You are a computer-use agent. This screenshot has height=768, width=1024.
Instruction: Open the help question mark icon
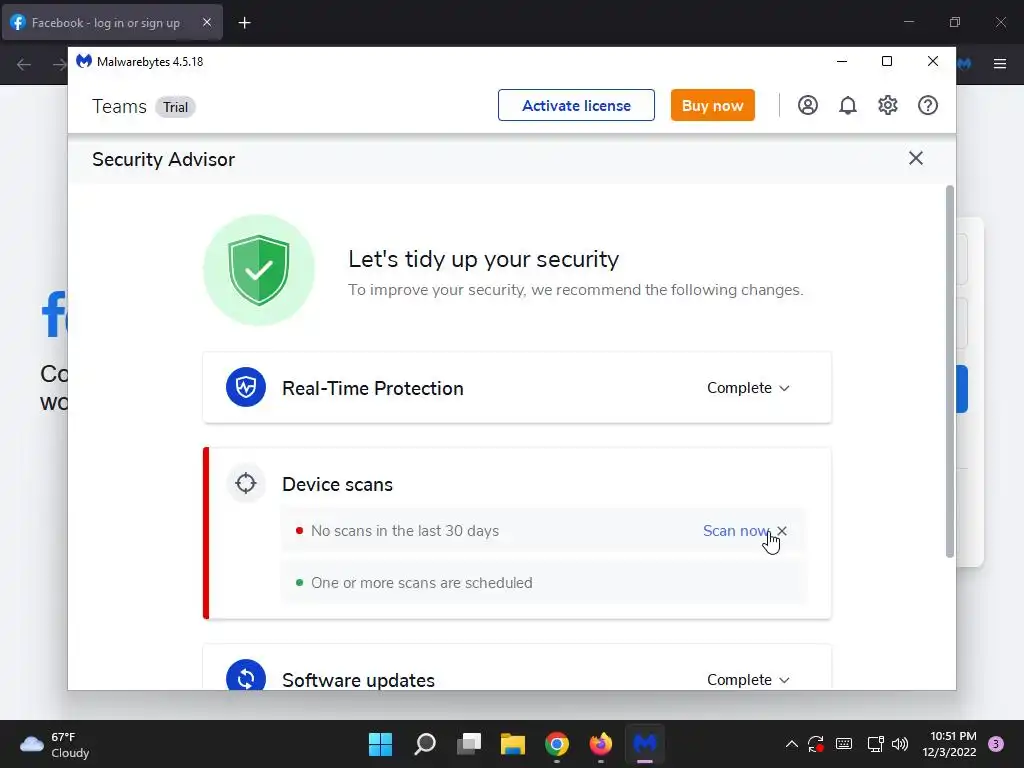(x=927, y=105)
